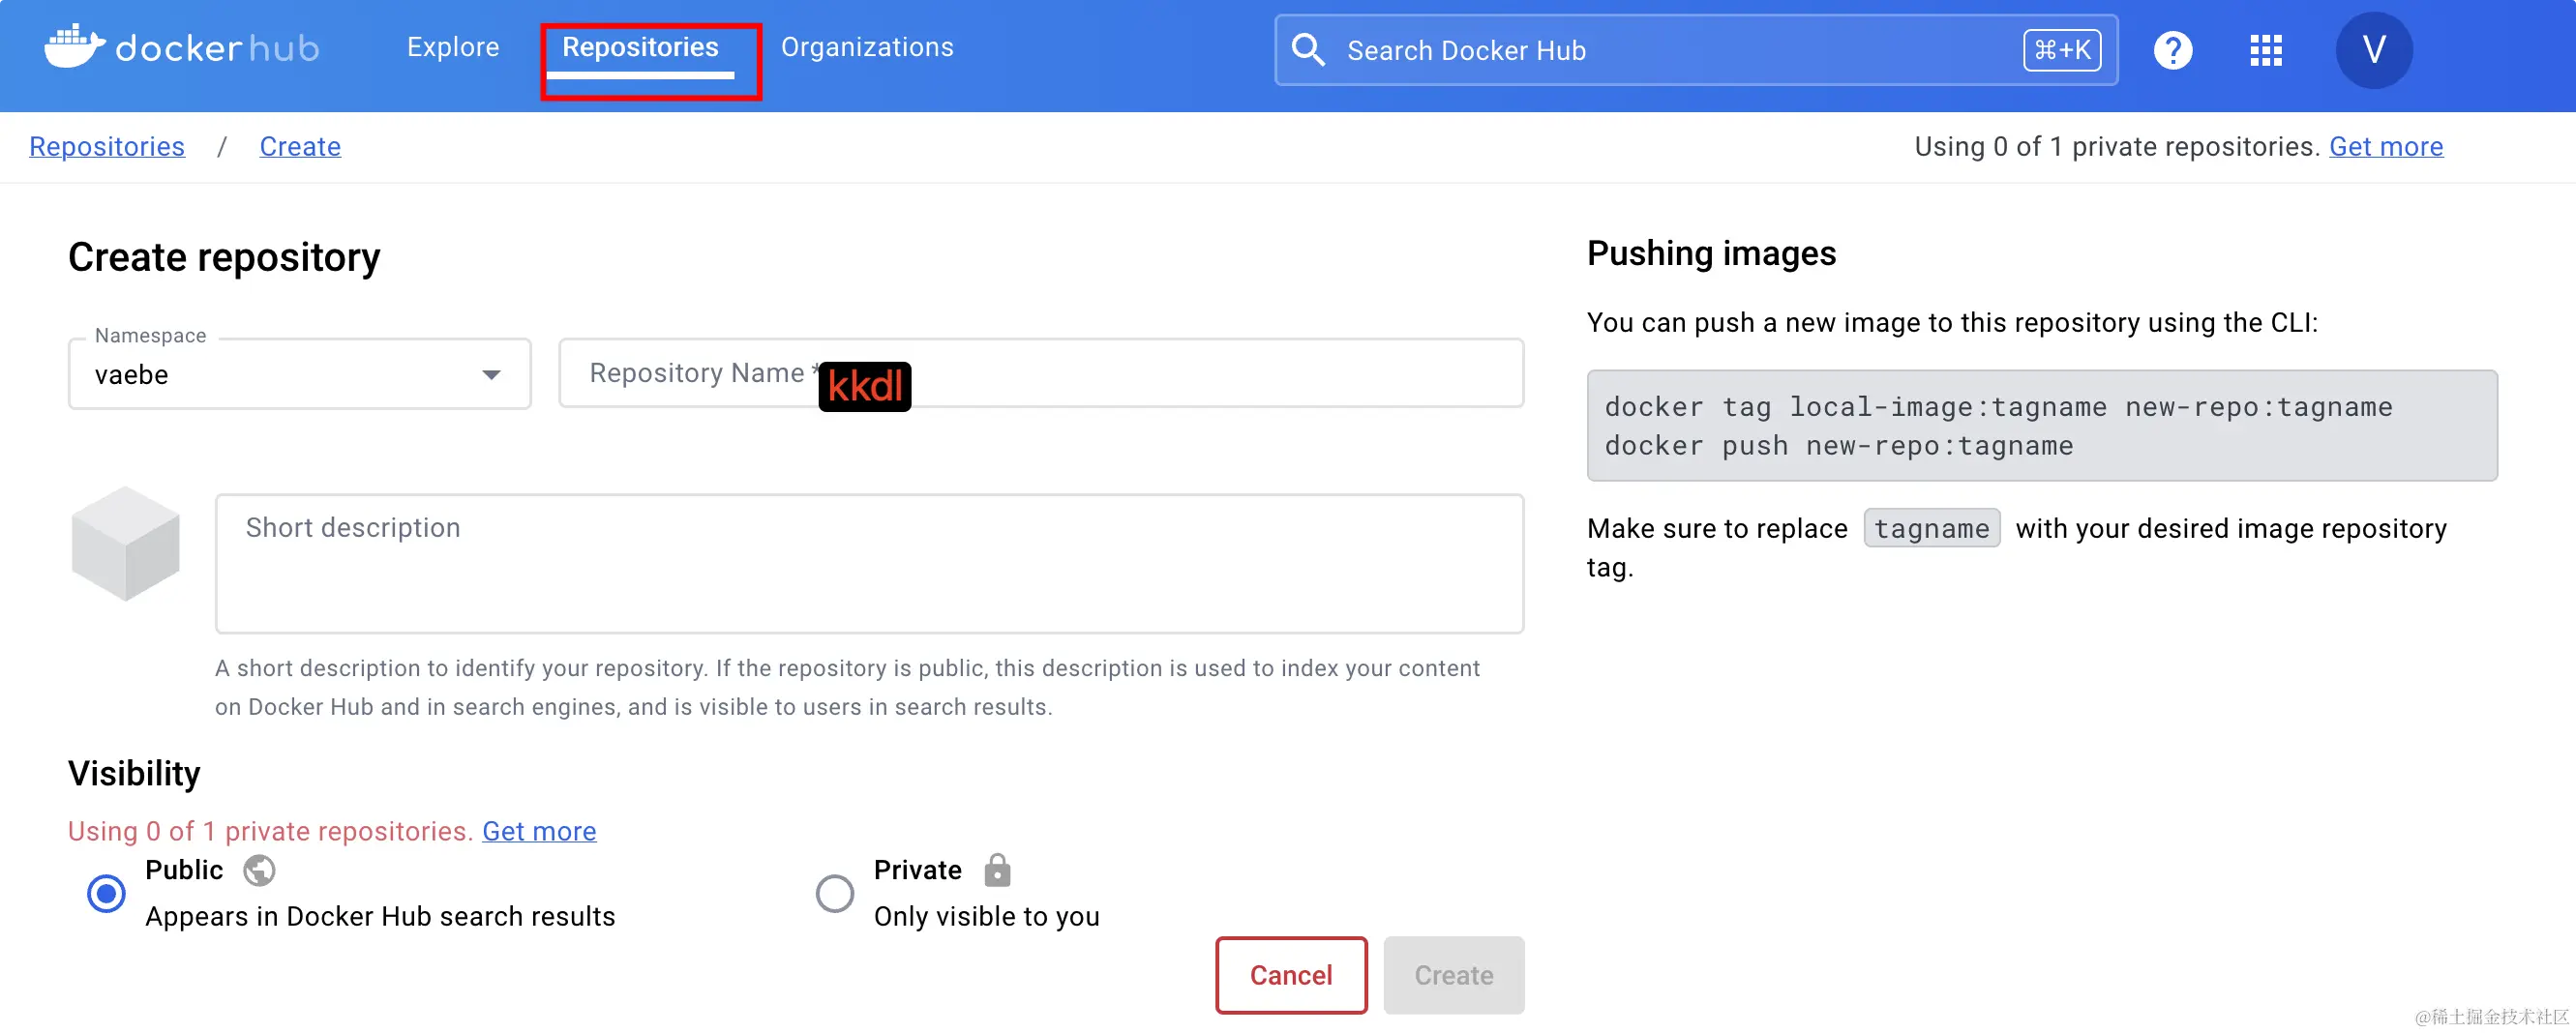2576x1033 pixels.
Task: Click the 'docker push new-repo:tagname' line
Action: 1839,446
